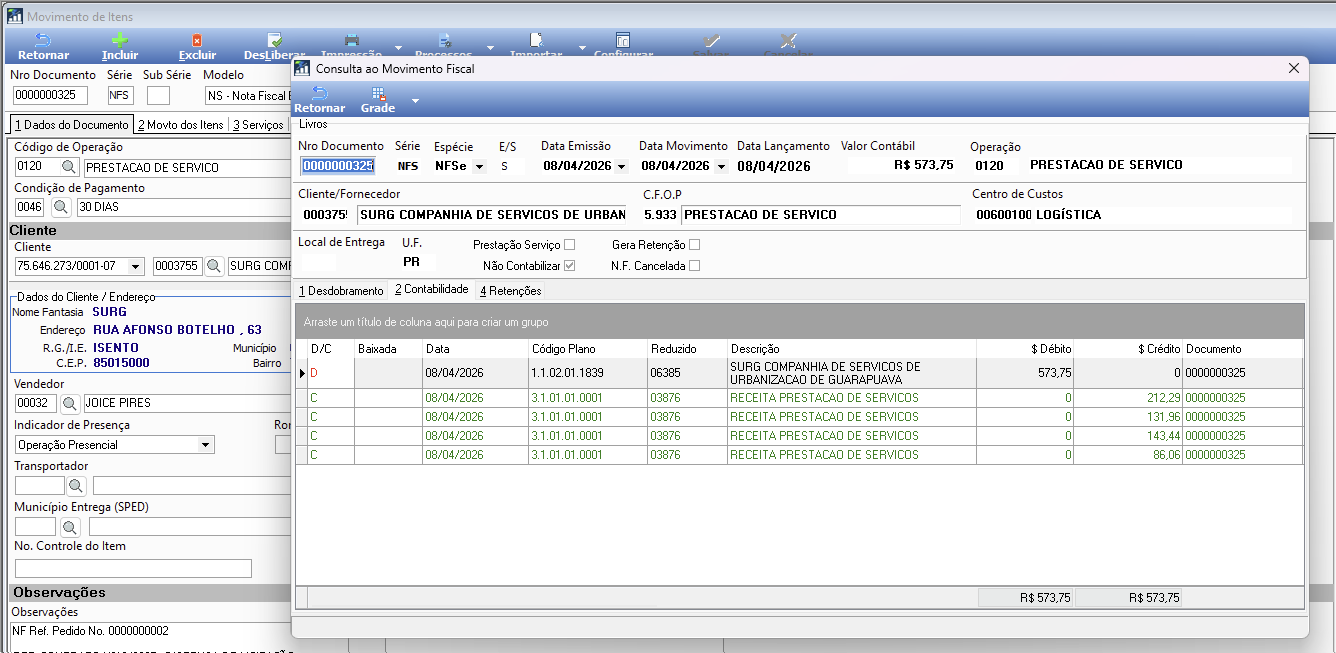Toggle N.F. Cancelada checkbox
The image size is (1336, 653).
coord(694,266)
